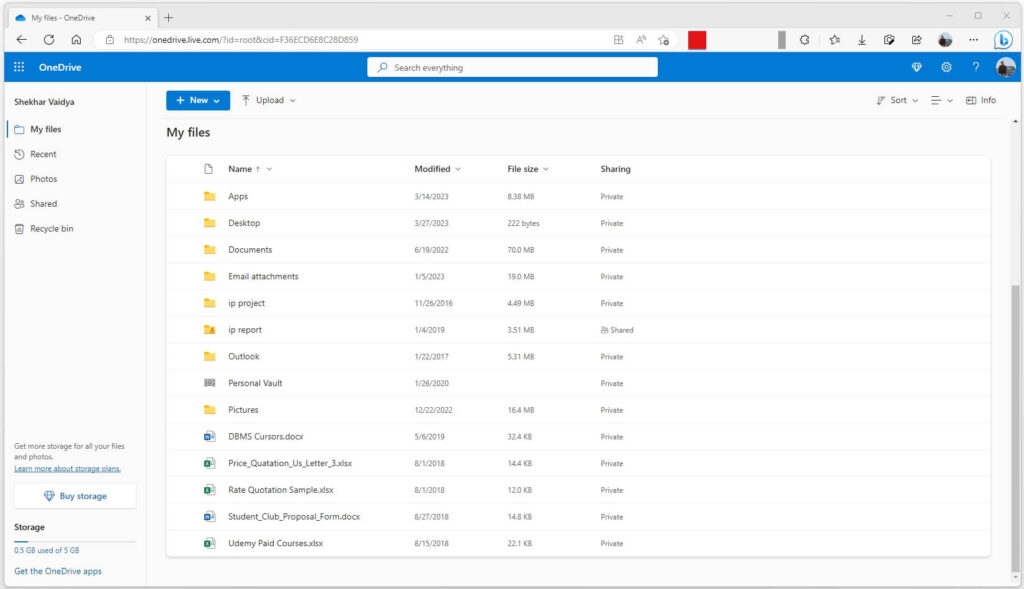The image size is (1024, 589).
Task: Click the Search everything box
Action: click(x=512, y=67)
